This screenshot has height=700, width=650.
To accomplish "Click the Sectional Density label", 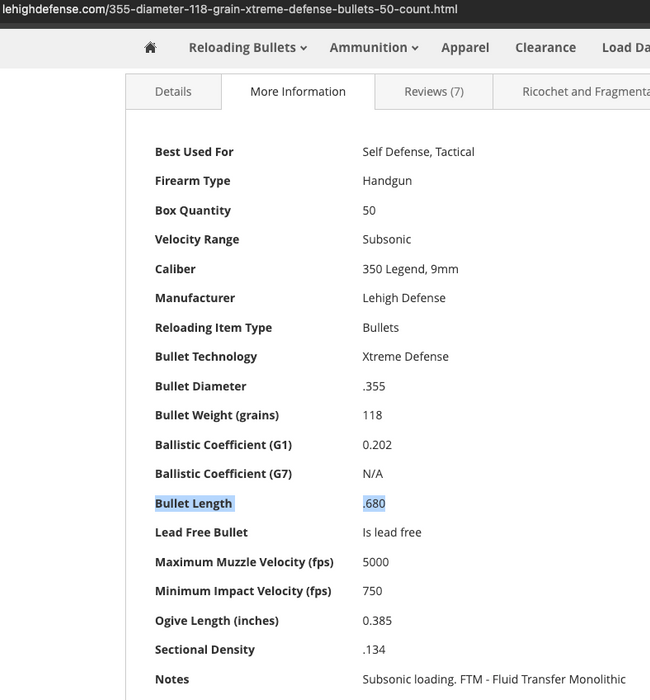I will (x=205, y=650).
